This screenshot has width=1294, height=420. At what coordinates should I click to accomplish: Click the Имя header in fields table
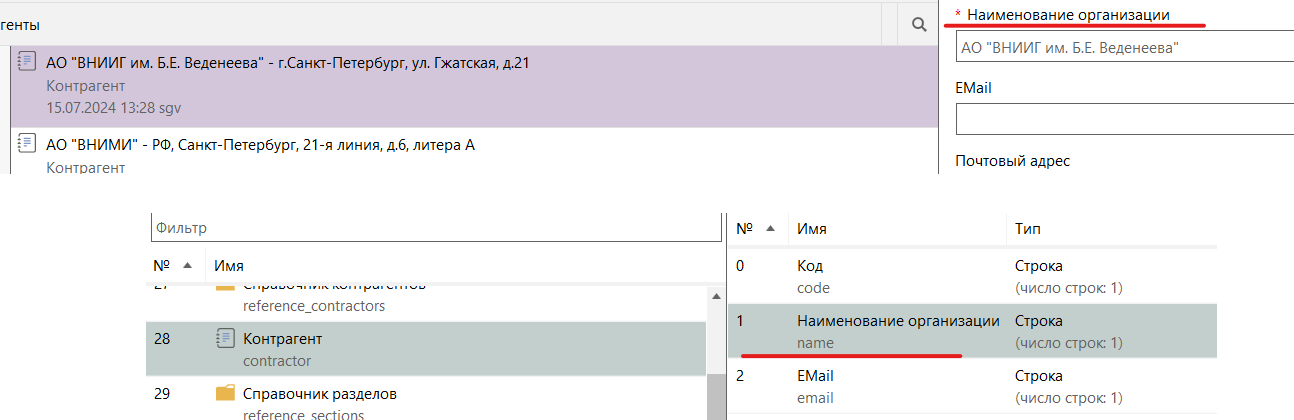pos(812,229)
